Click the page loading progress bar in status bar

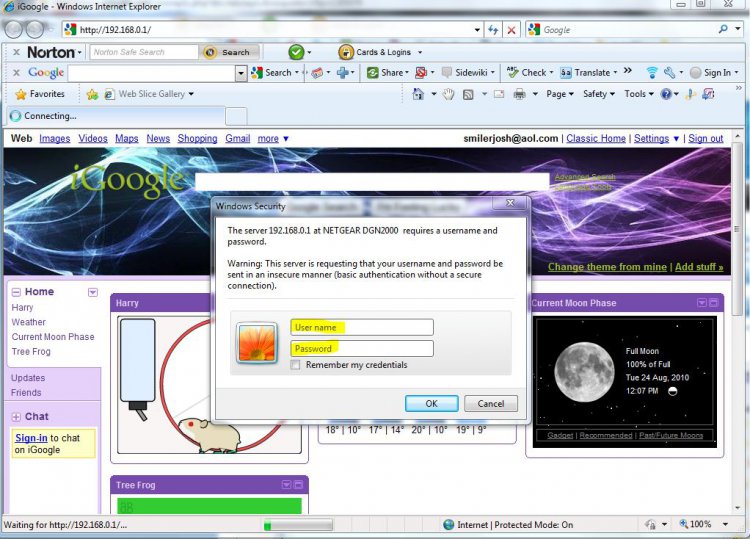298,525
